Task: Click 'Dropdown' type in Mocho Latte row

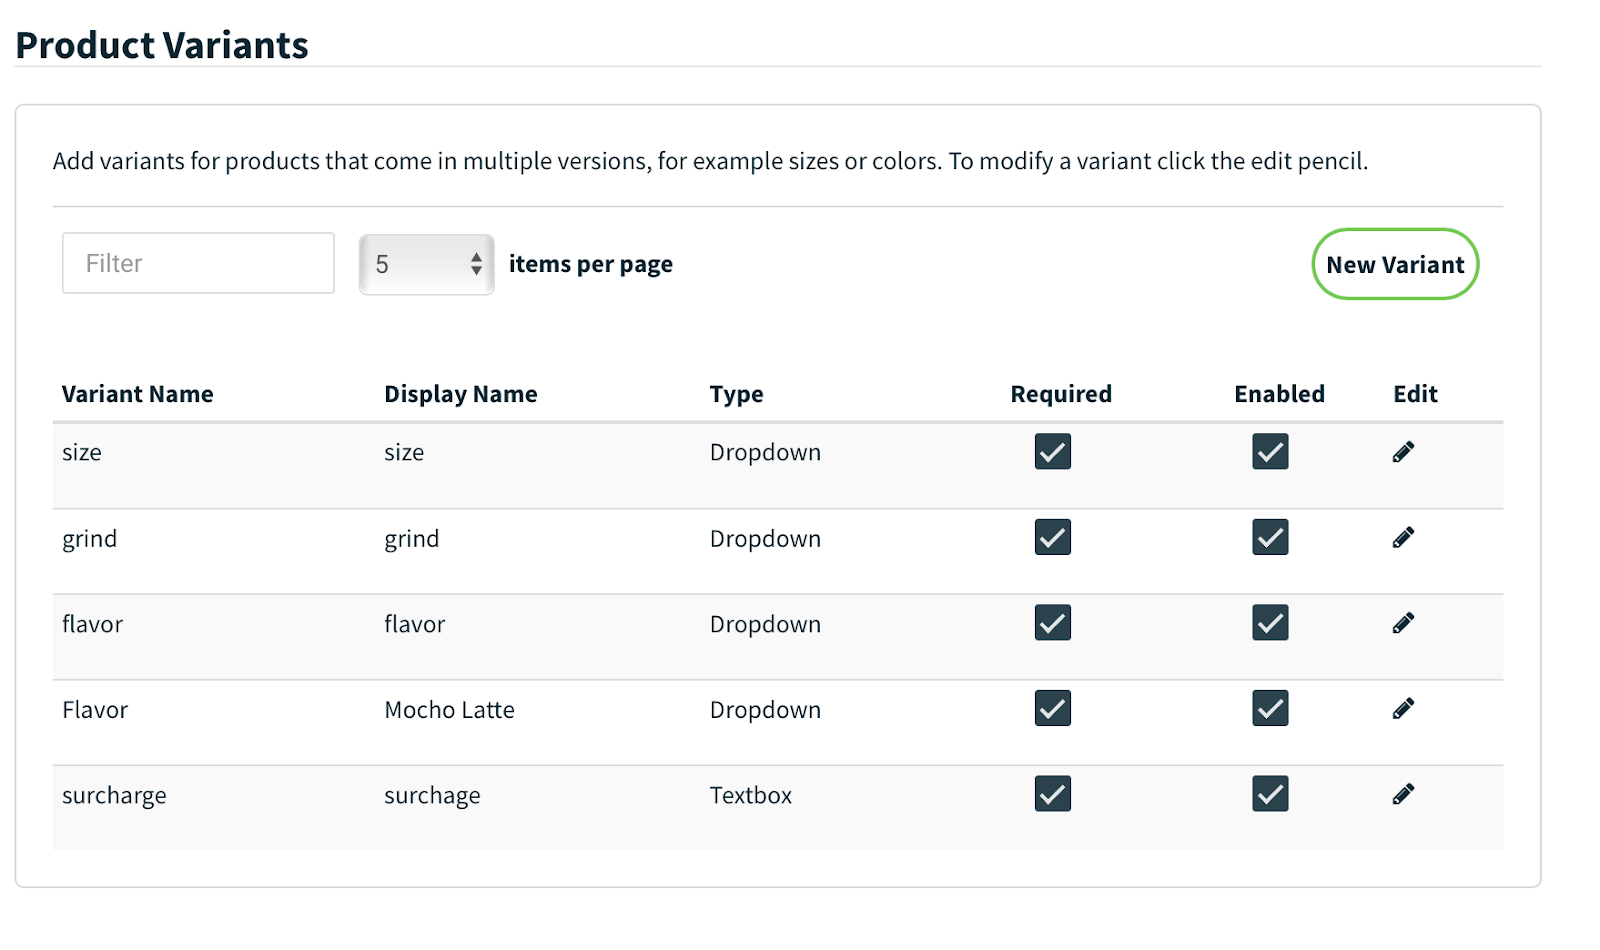Action: pos(765,710)
